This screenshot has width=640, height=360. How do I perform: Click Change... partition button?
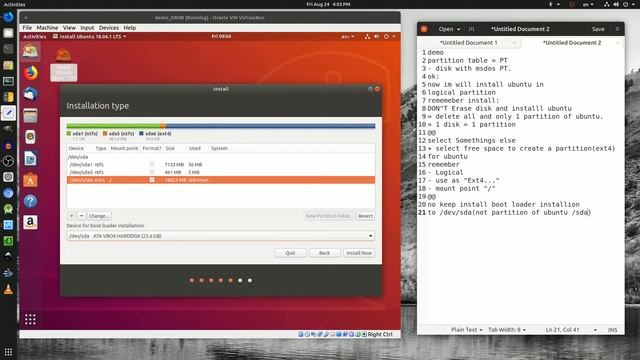coord(99,216)
